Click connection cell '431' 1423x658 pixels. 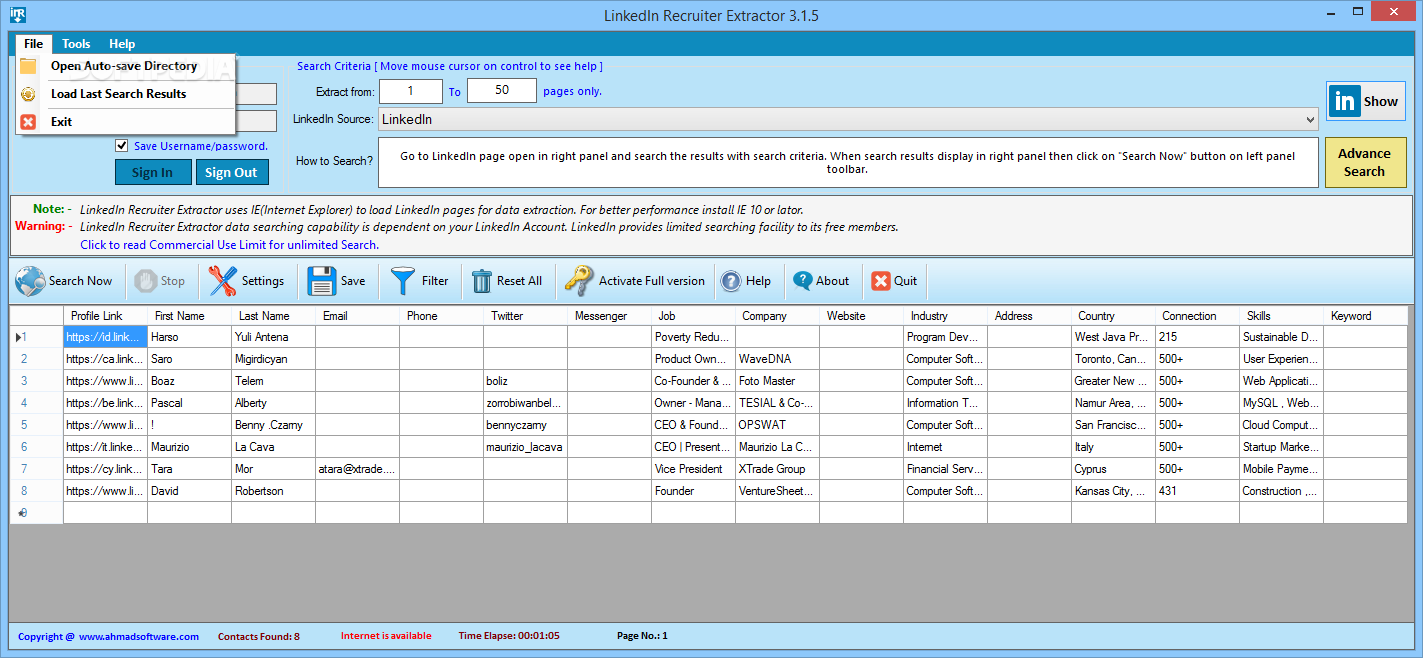(x=1198, y=491)
